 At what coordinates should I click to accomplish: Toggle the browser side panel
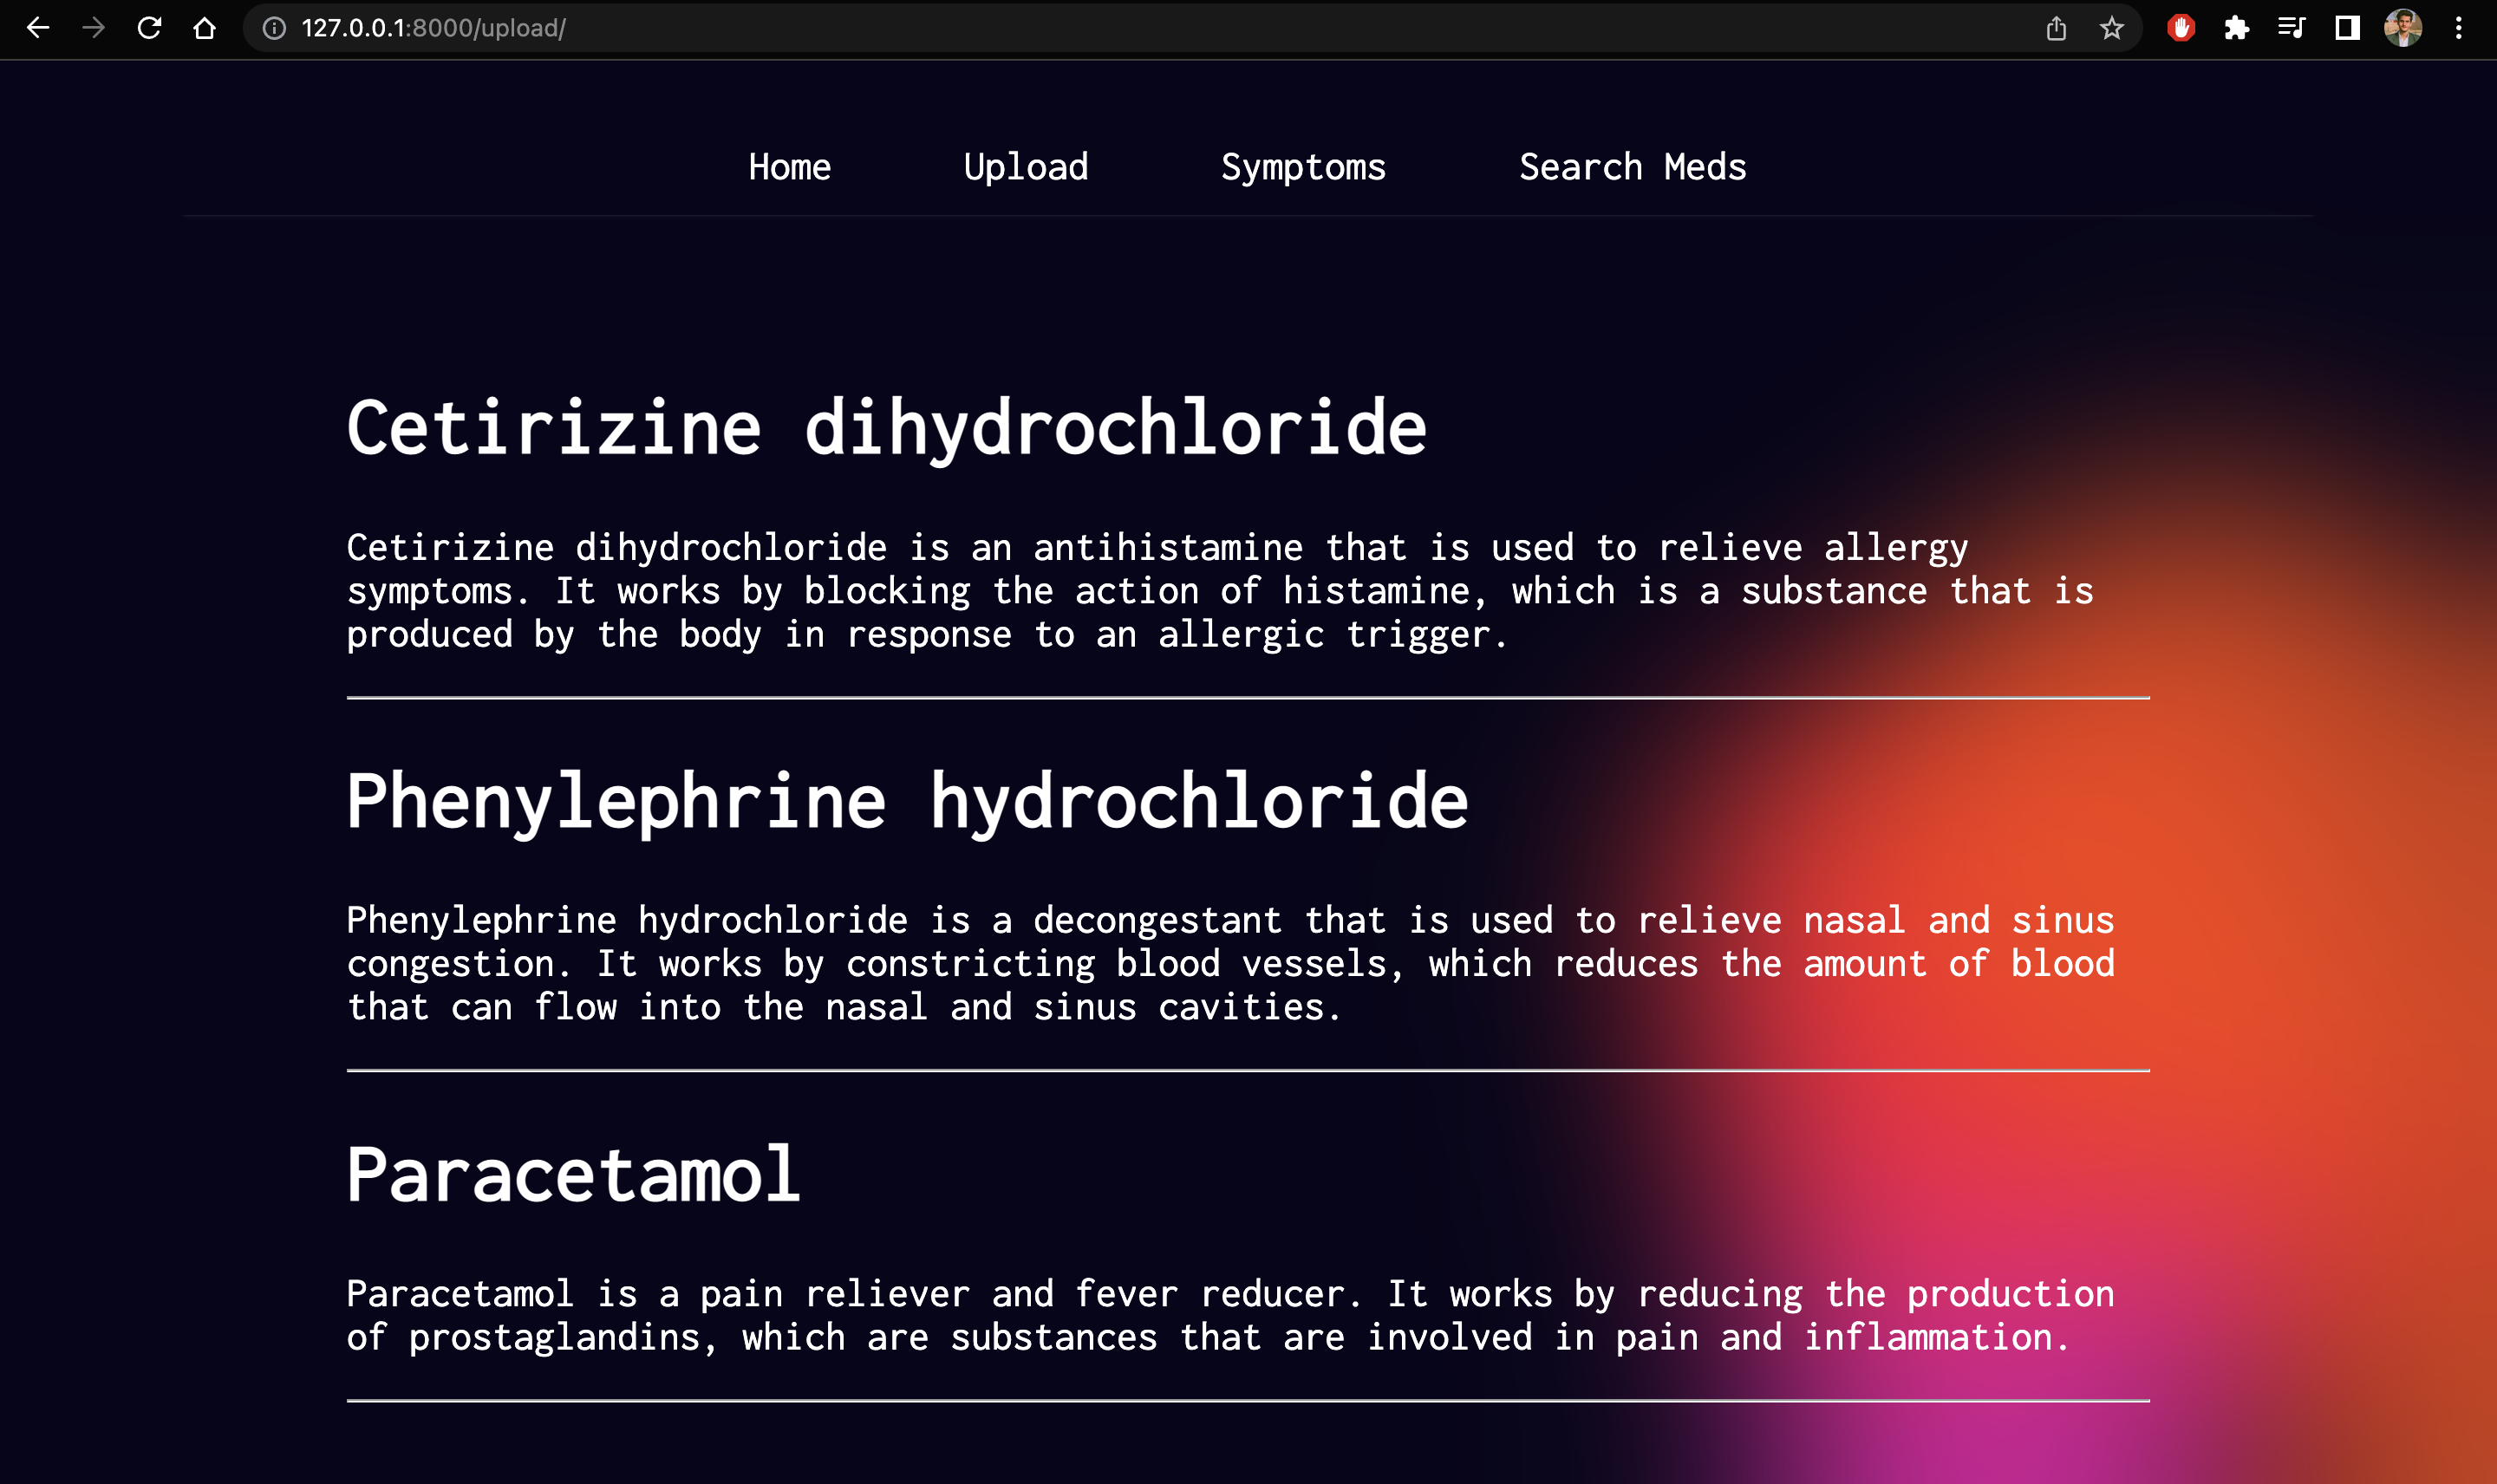[2348, 28]
